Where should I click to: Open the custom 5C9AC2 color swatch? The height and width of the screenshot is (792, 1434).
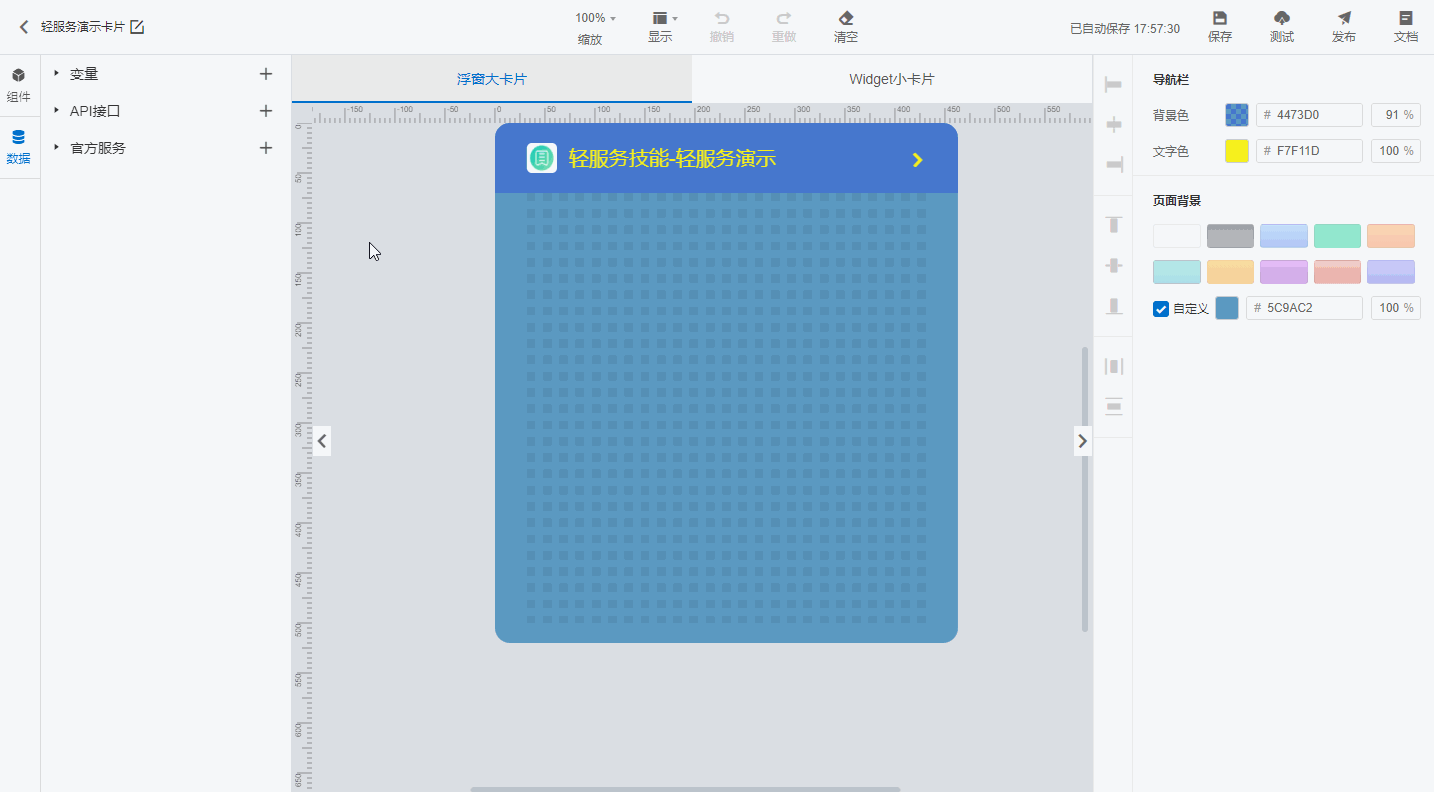pyautogui.click(x=1227, y=308)
